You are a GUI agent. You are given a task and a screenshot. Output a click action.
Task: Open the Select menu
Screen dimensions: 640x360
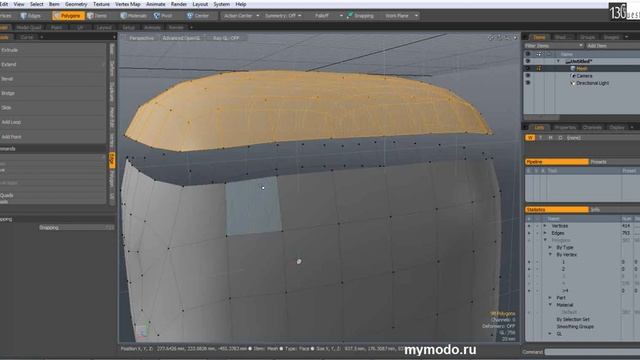36,4
